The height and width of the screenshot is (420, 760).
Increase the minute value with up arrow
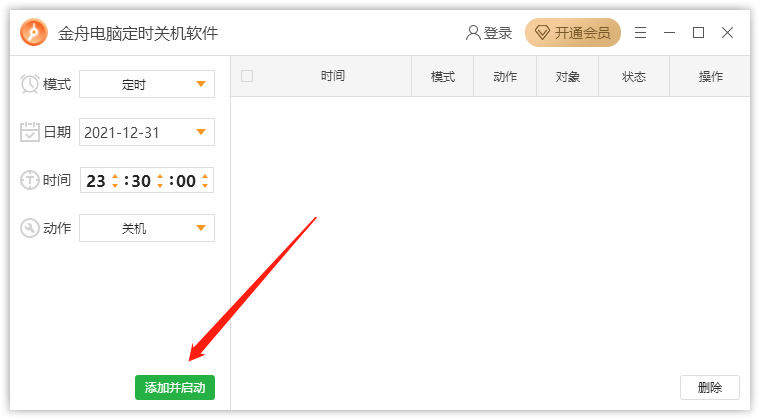[160, 176]
